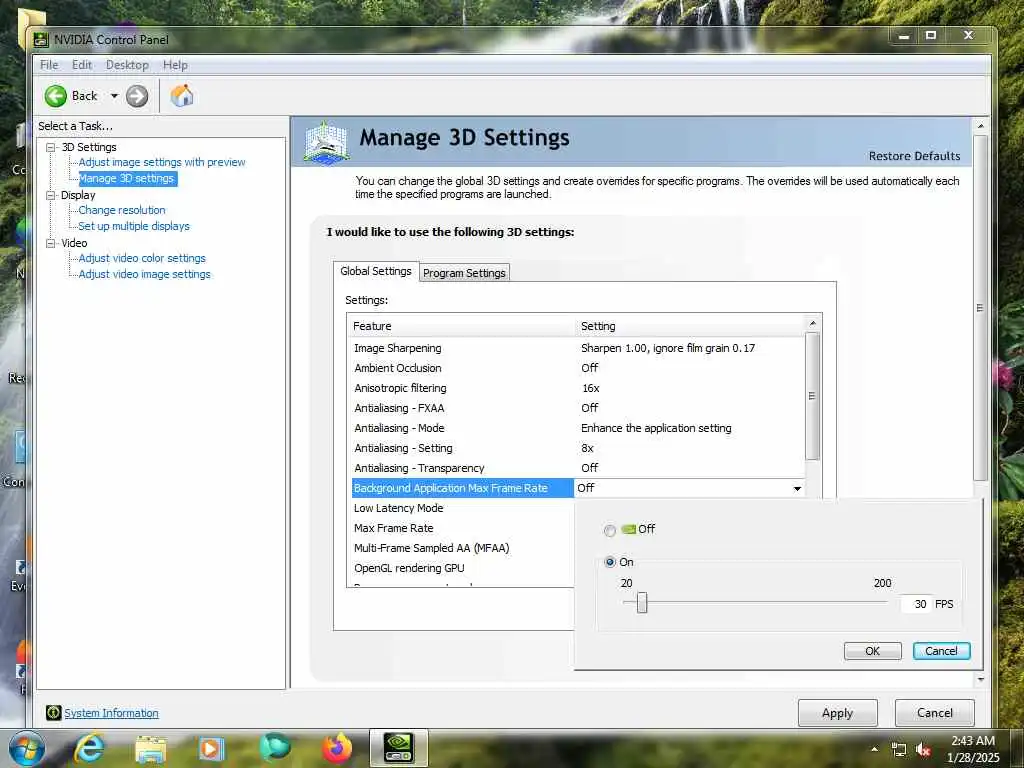Open the Back history dropdown arrow
The width and height of the screenshot is (1024, 768).
coord(114,96)
